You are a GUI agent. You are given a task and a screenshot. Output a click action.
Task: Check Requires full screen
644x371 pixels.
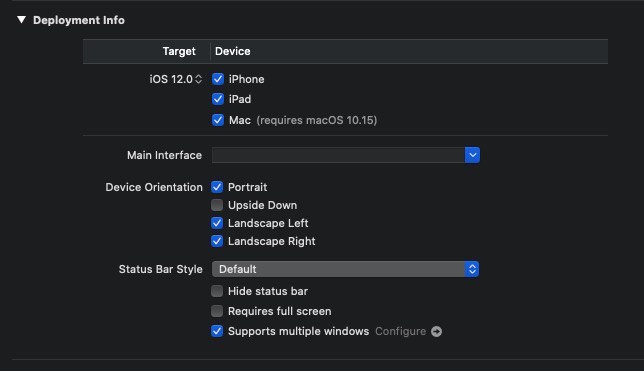click(x=217, y=311)
